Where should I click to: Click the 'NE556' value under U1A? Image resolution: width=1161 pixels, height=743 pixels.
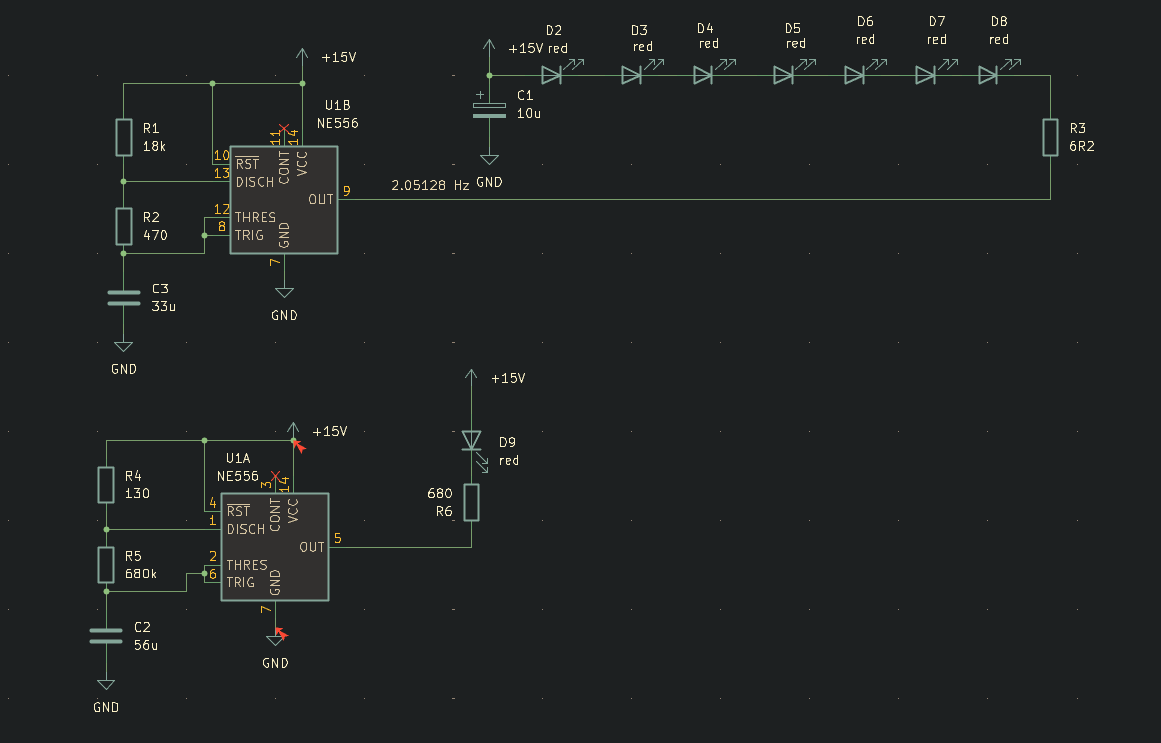coord(238,476)
